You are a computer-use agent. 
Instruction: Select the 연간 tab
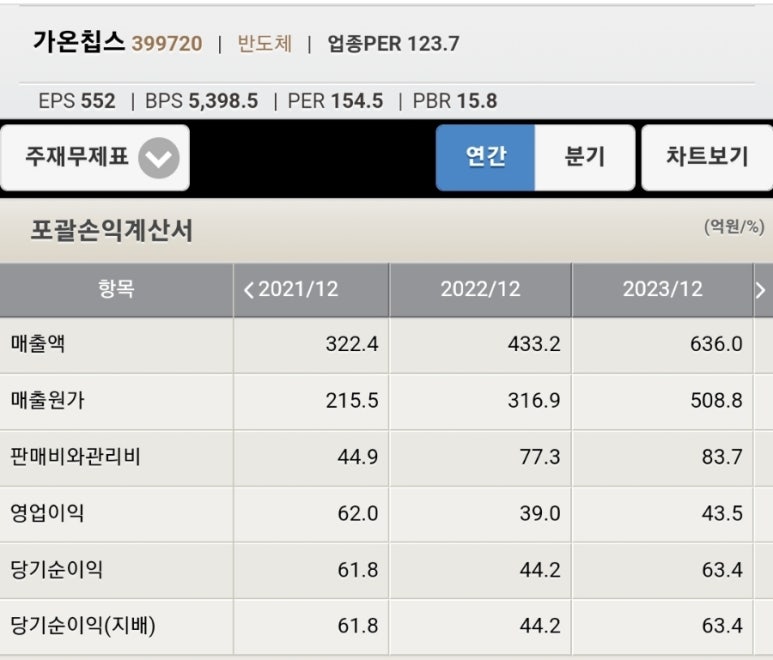(x=486, y=157)
